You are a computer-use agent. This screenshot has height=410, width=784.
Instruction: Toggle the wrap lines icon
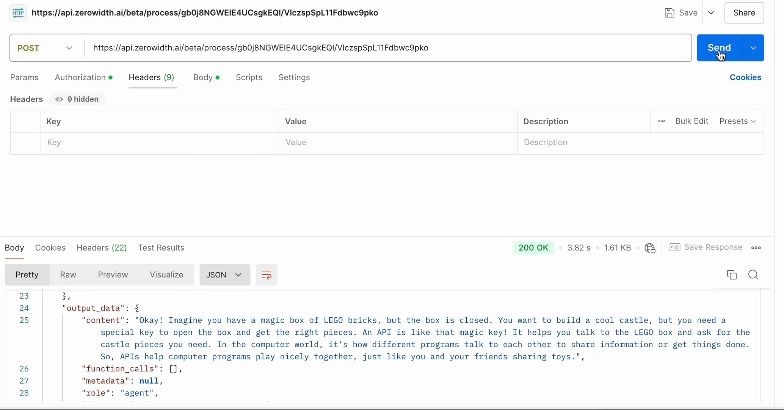[x=266, y=275]
